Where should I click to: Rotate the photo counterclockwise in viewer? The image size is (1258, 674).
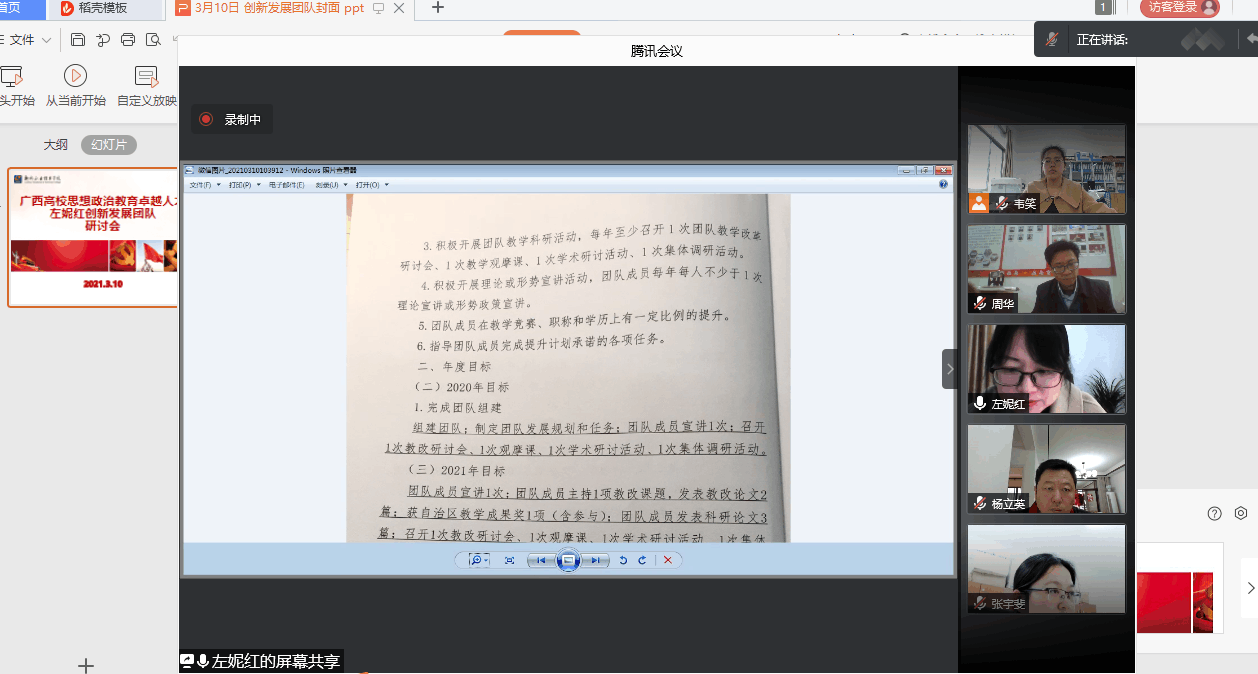623,561
